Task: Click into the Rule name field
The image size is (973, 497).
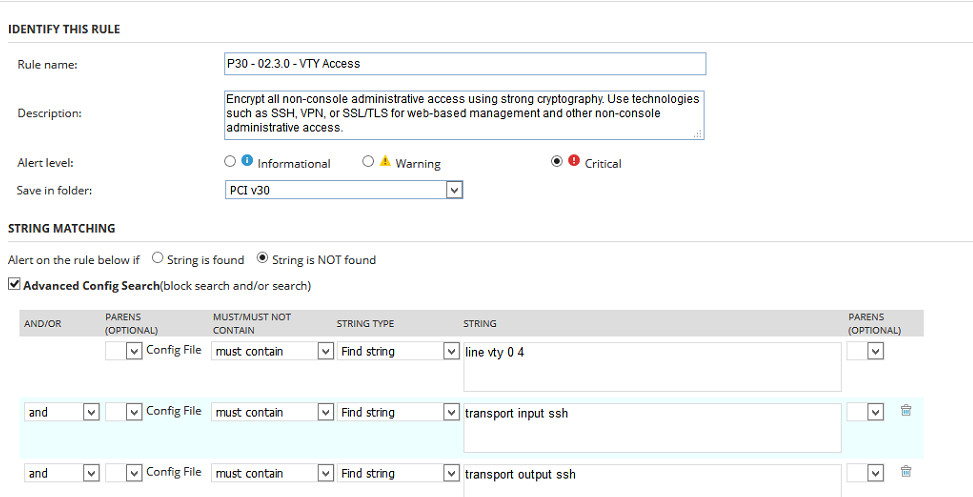Action: coord(465,64)
